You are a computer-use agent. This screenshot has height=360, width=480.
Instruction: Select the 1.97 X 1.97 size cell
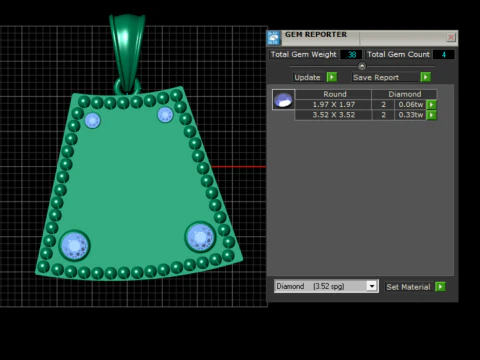[333, 105]
